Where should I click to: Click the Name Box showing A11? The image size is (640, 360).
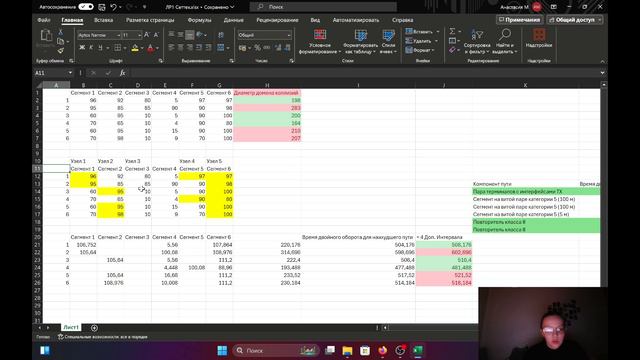point(53,73)
